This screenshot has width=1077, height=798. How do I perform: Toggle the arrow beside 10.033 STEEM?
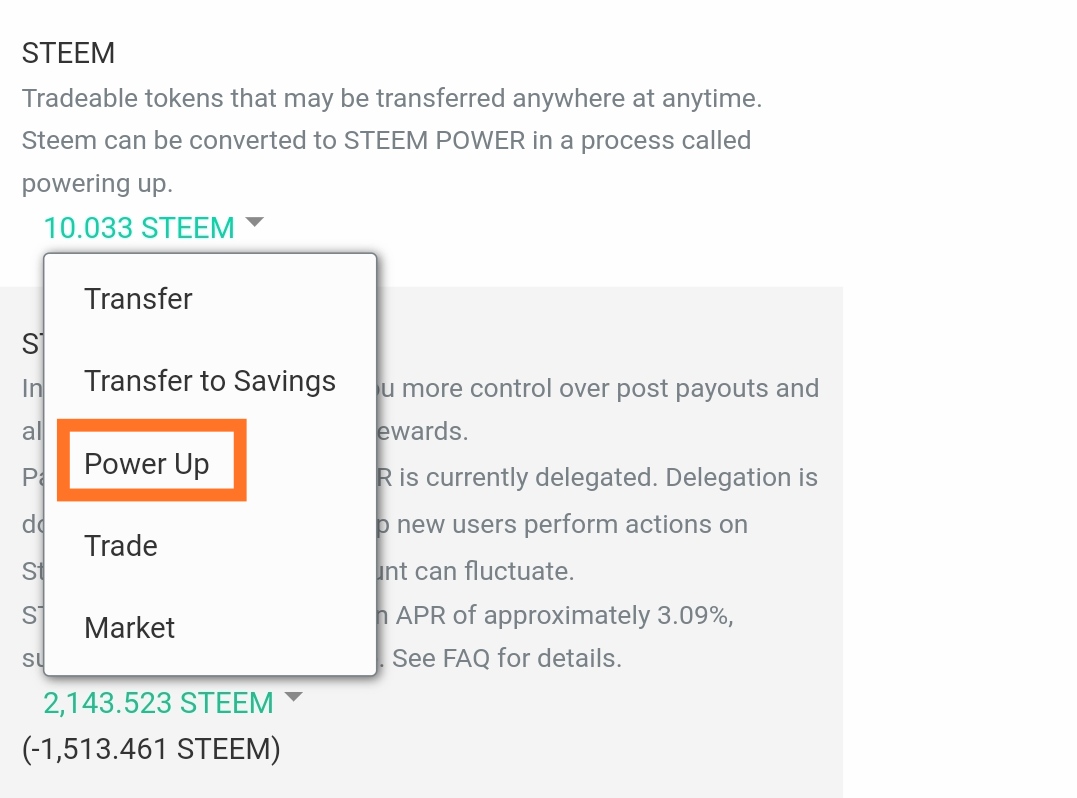255,223
